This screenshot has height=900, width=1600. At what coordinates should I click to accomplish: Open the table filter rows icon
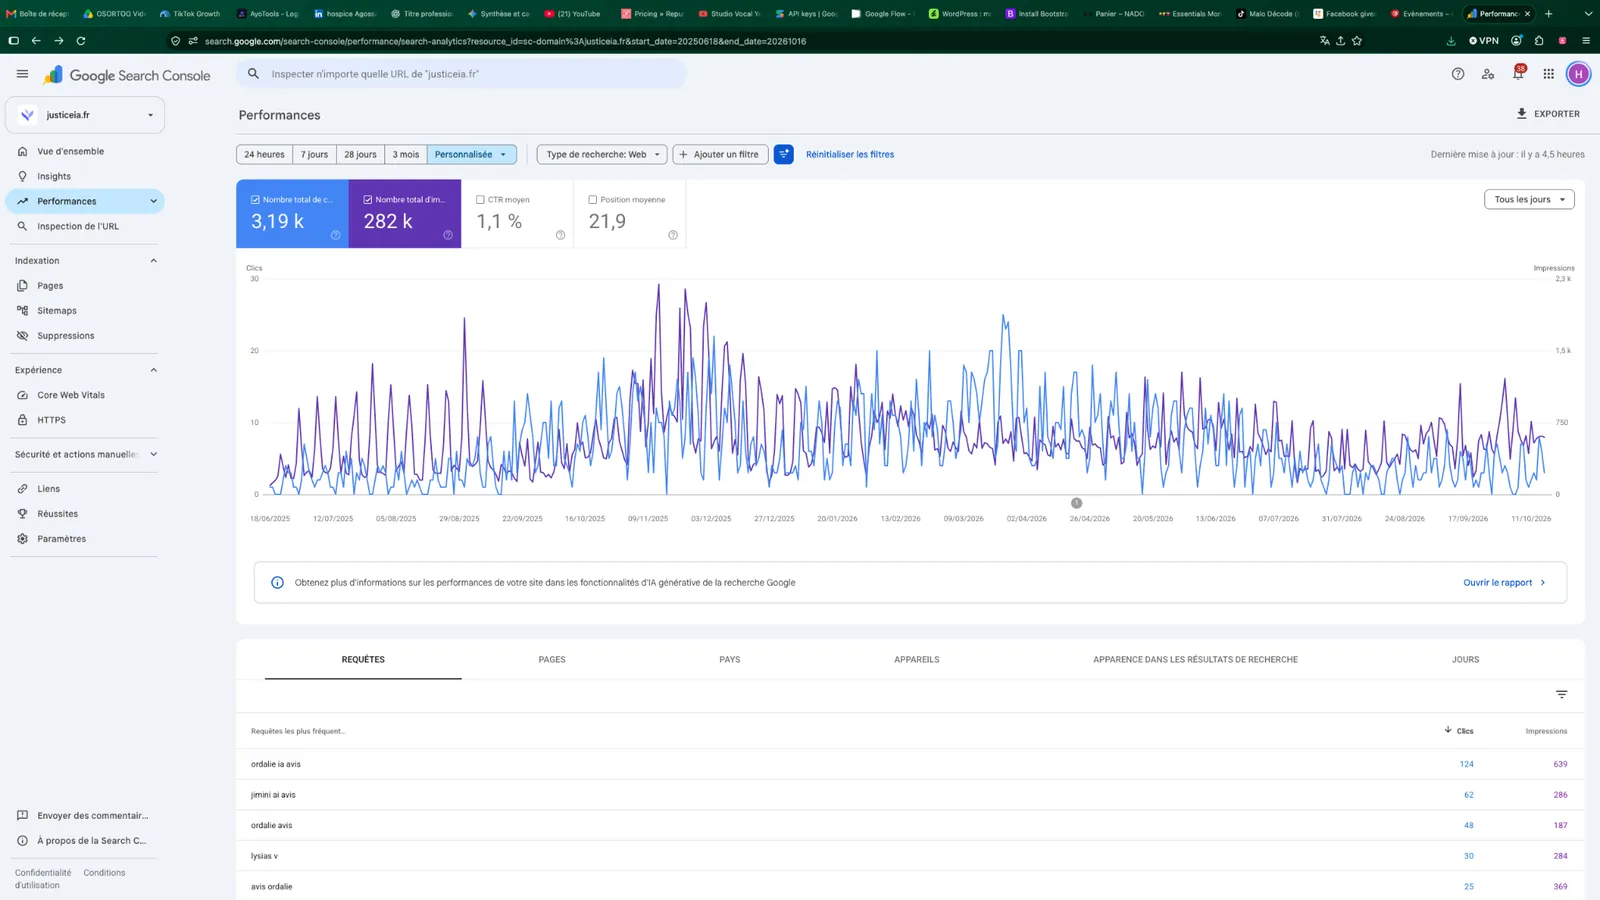[x=1561, y=694]
